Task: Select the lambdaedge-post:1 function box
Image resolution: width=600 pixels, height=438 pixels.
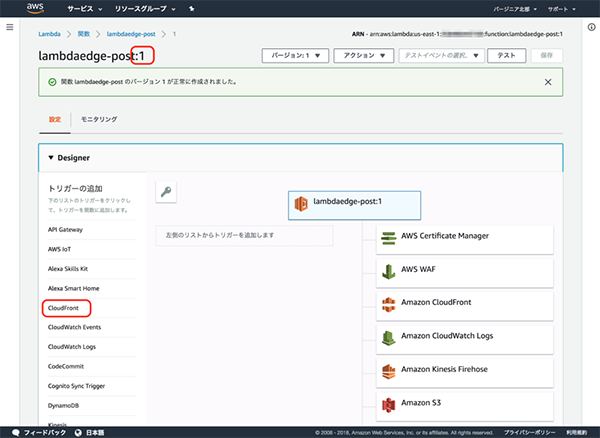Action: [x=354, y=205]
